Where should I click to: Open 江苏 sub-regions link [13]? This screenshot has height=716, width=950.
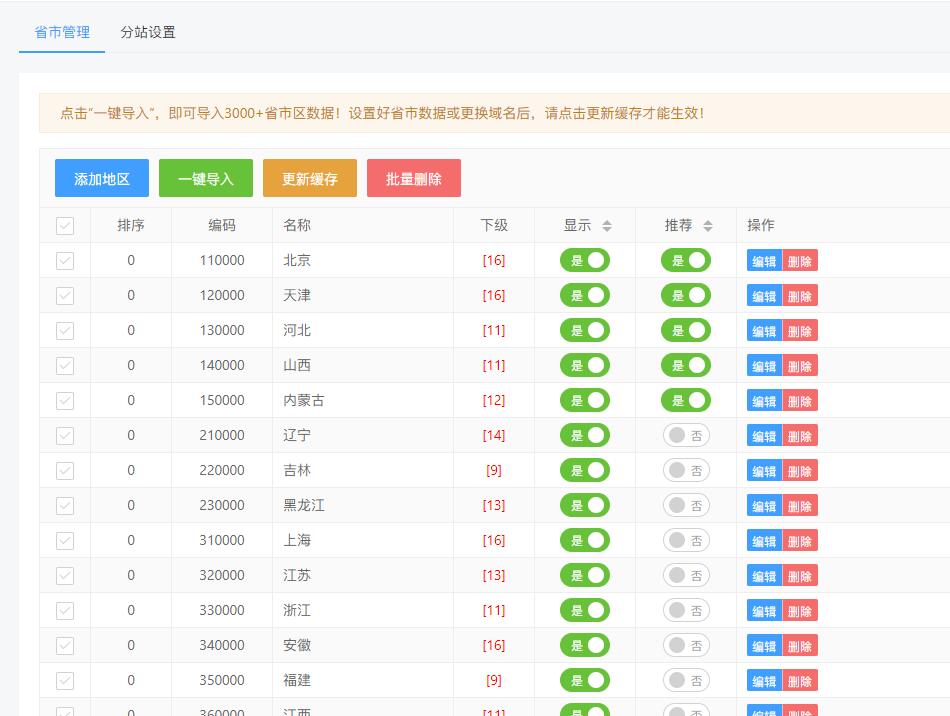coord(494,575)
